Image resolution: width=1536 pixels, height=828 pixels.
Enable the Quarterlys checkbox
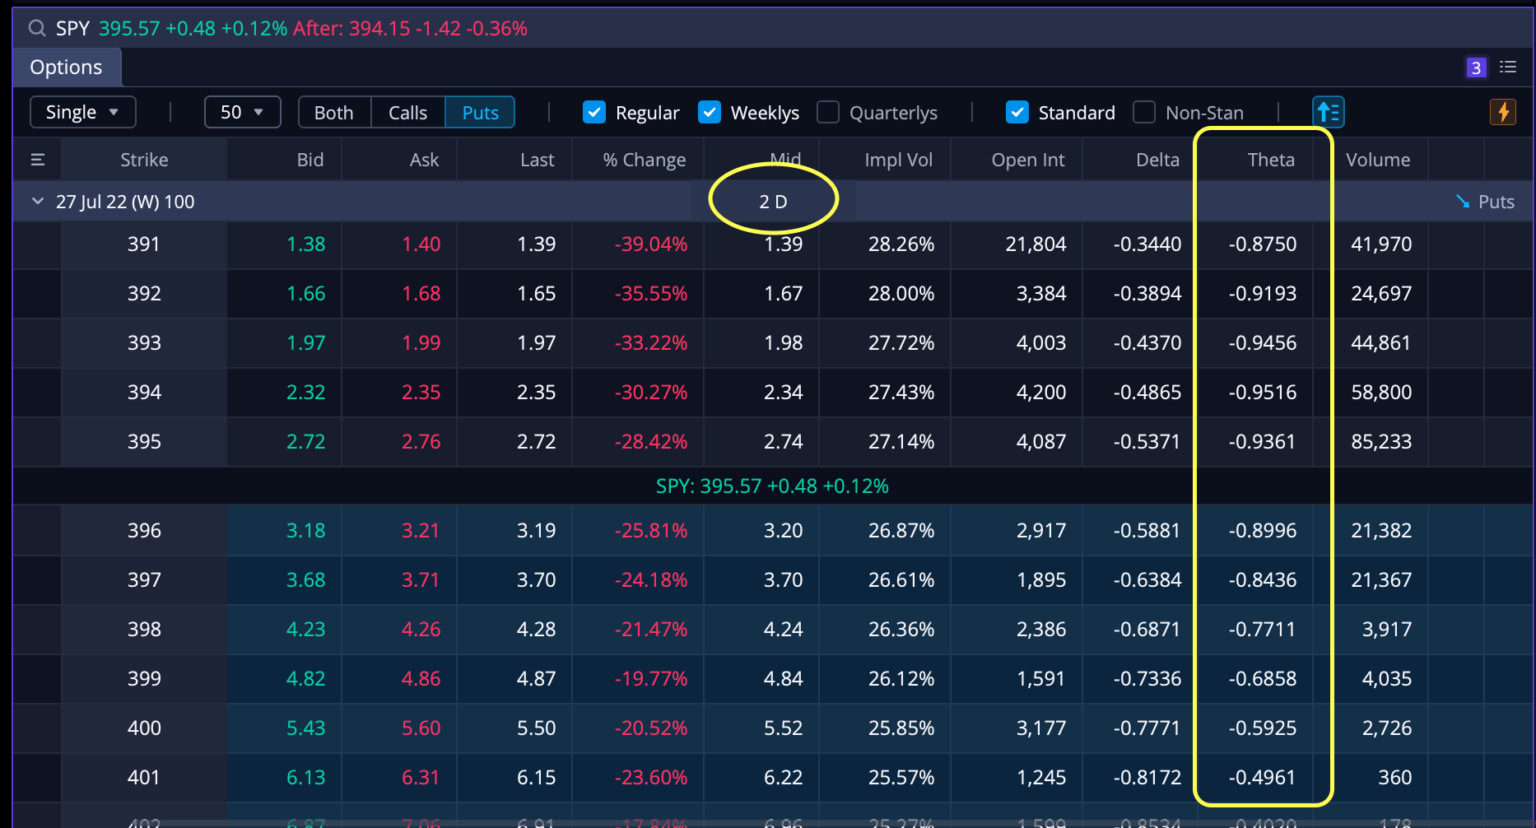(828, 112)
